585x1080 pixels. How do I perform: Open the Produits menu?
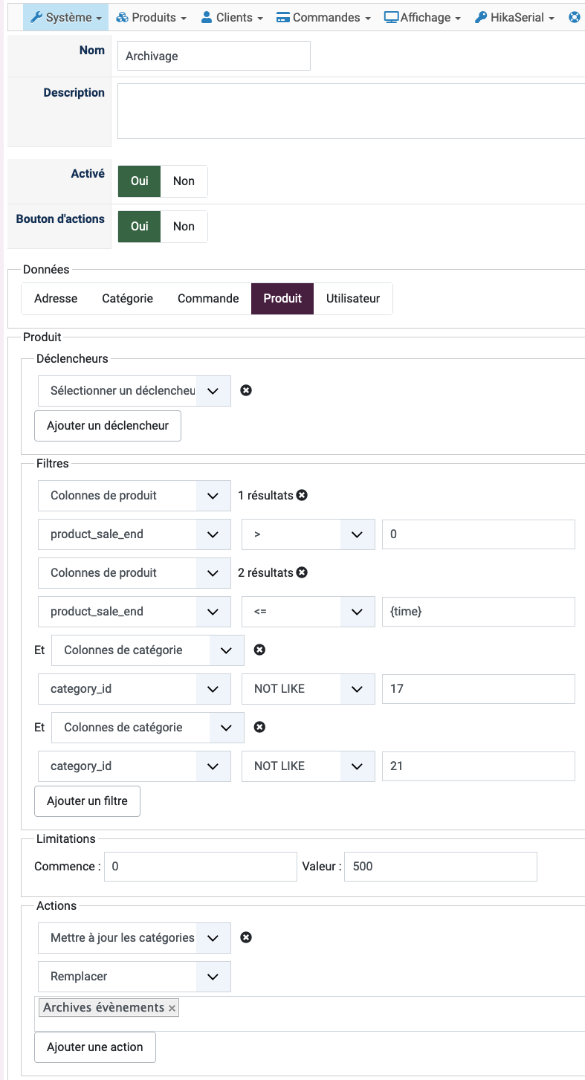click(x=152, y=17)
